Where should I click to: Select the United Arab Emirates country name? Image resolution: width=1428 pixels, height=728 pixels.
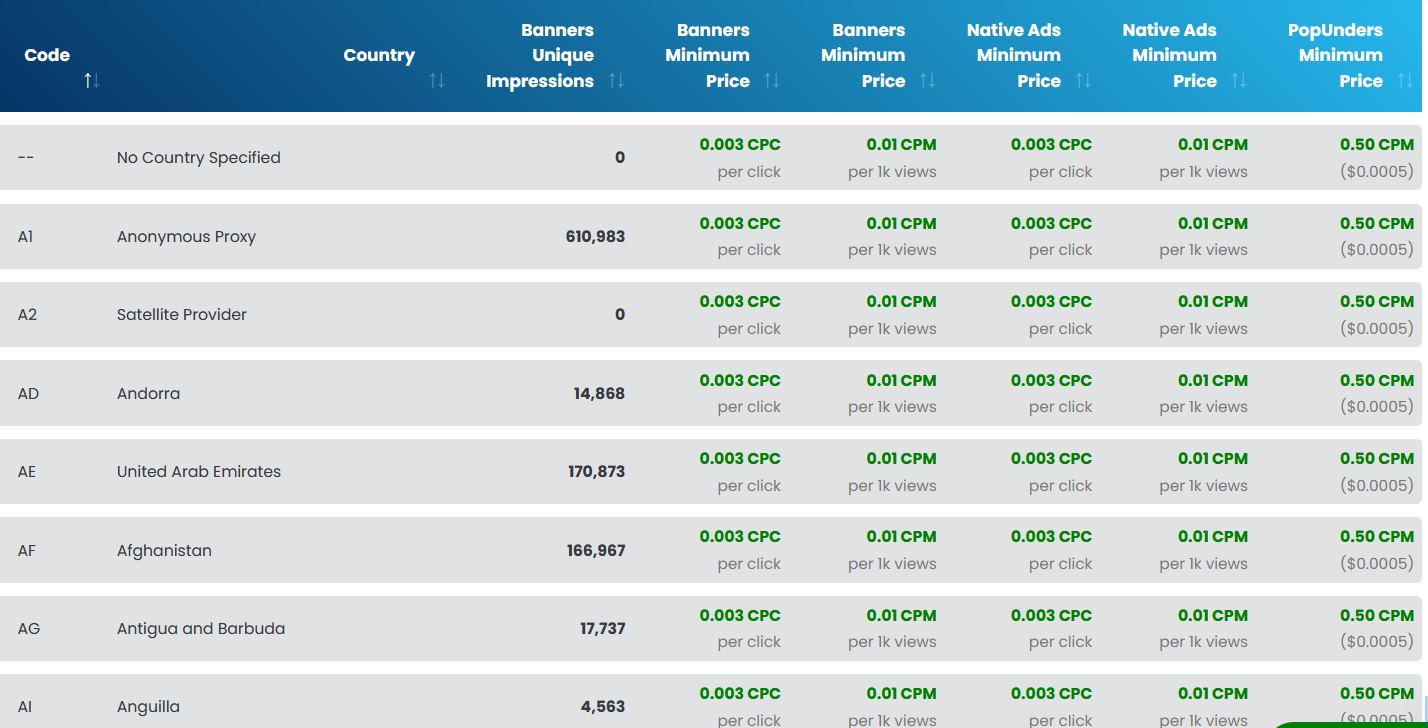pyautogui.click(x=199, y=472)
